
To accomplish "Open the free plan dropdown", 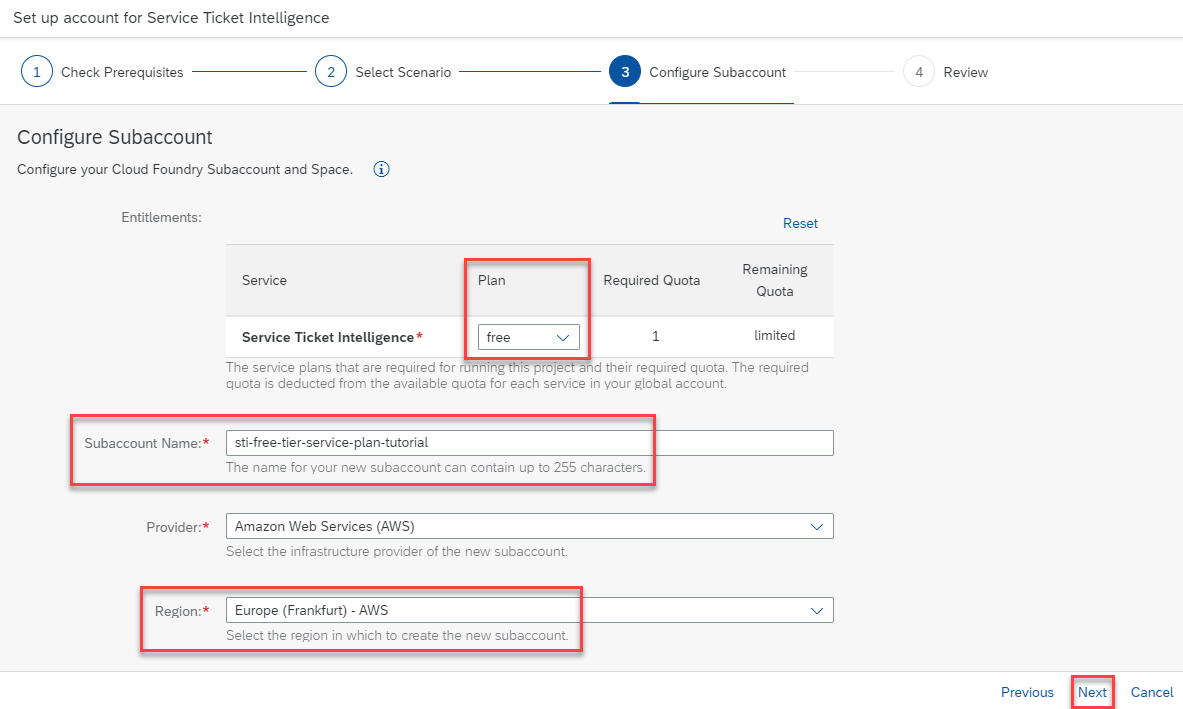I will 528,337.
